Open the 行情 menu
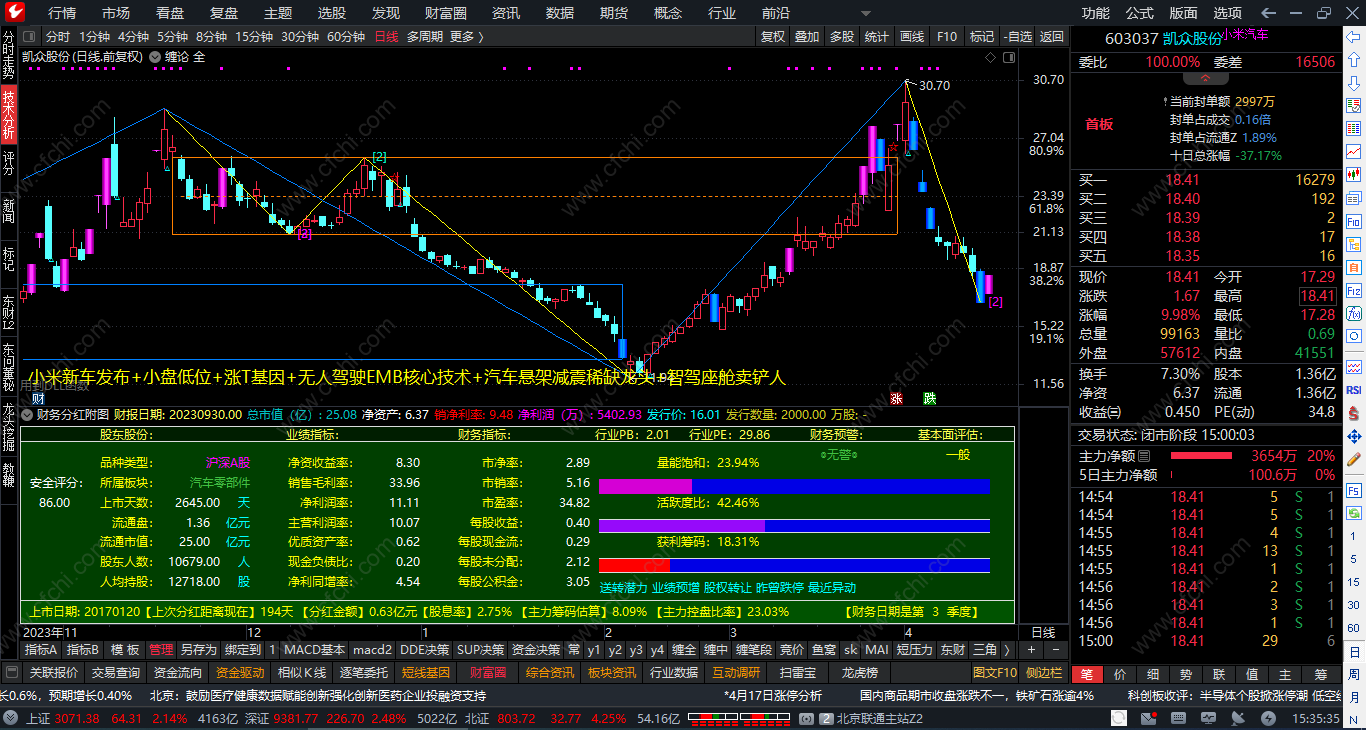 [62, 13]
